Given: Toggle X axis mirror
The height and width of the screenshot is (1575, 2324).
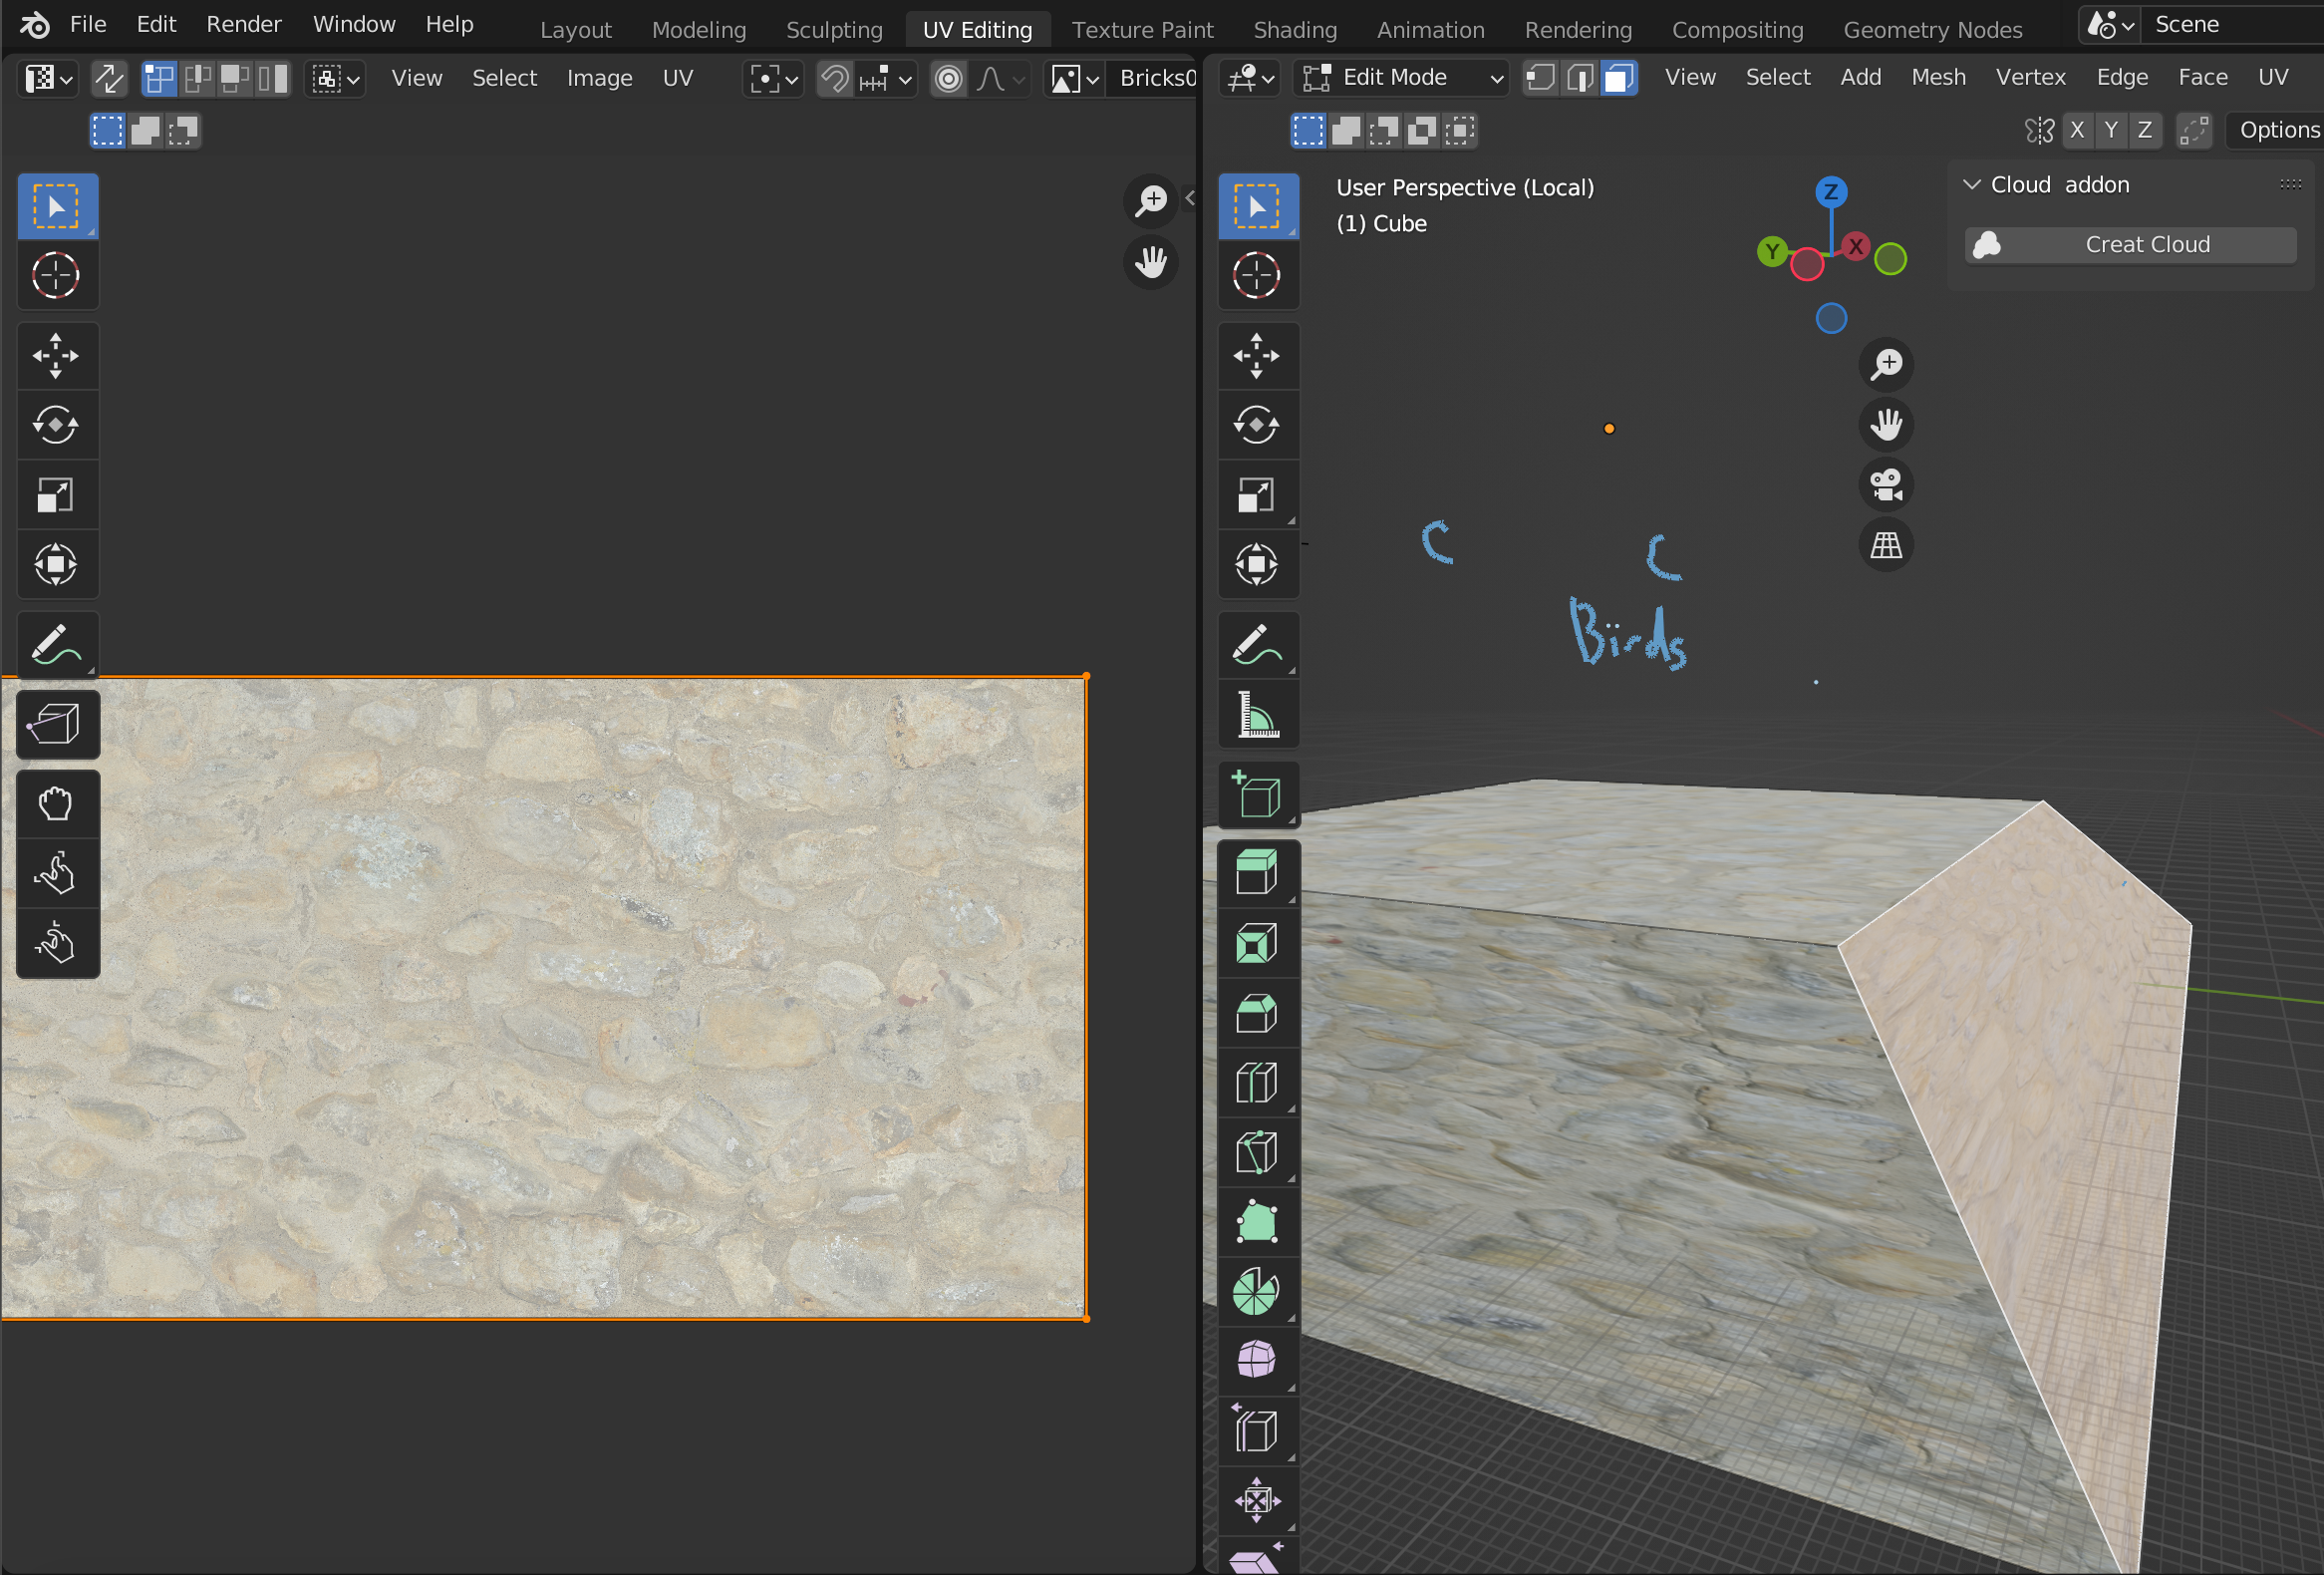Looking at the screenshot, I should (x=2077, y=130).
